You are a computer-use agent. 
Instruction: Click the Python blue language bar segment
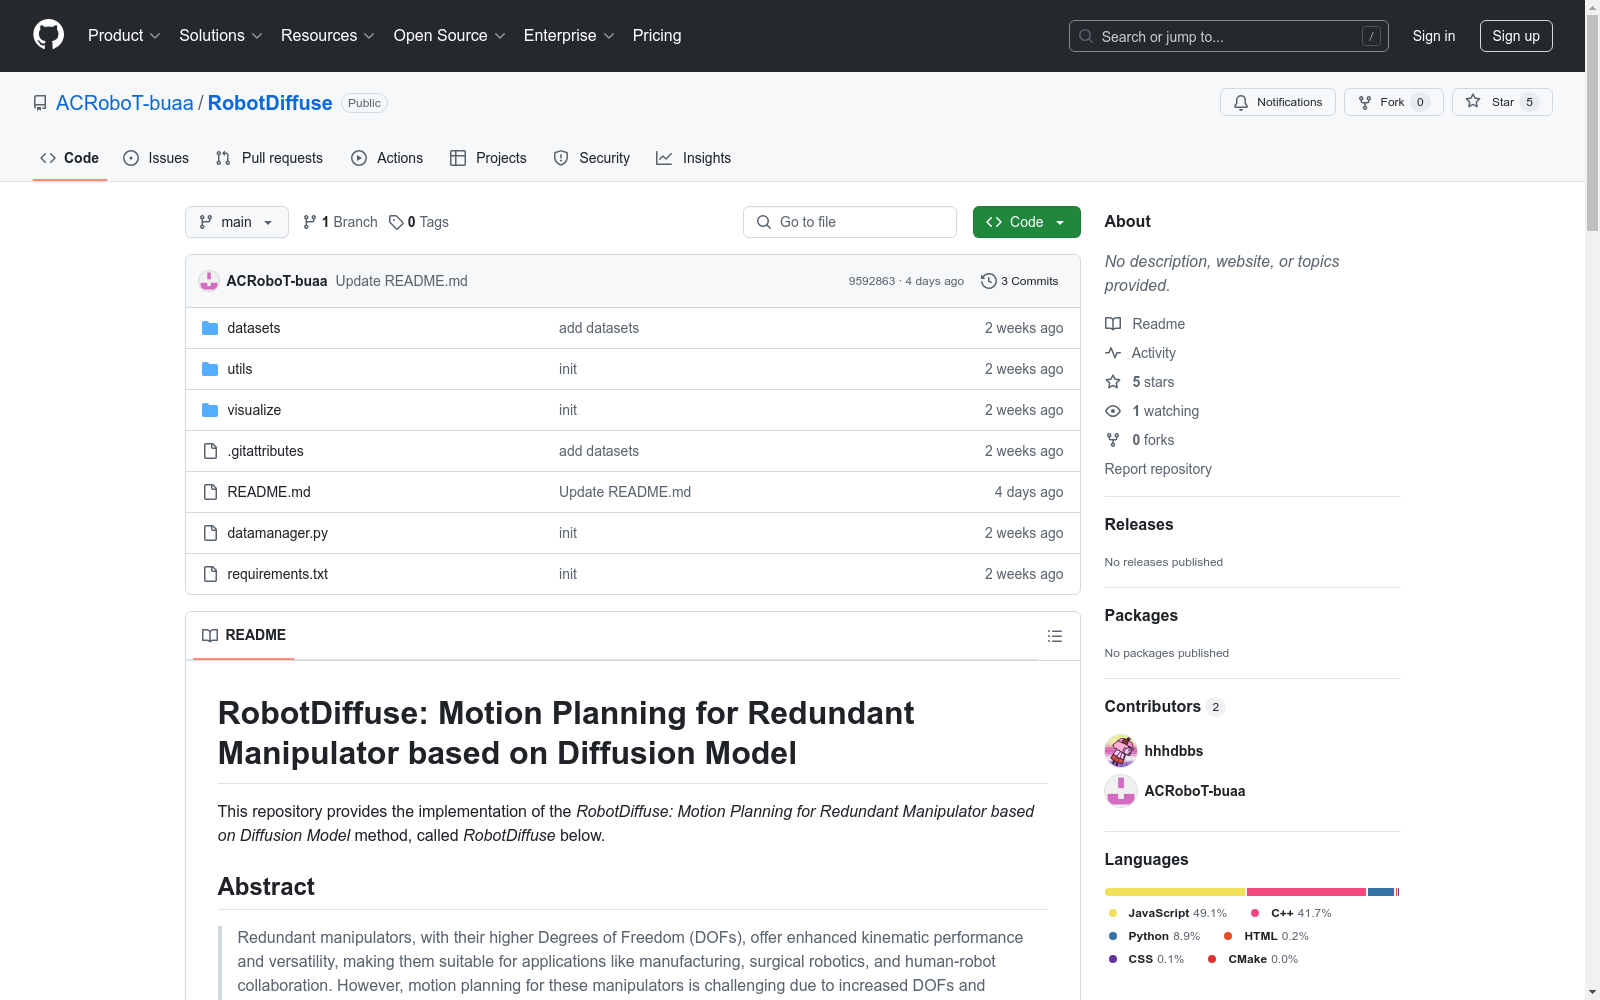coord(1381,892)
